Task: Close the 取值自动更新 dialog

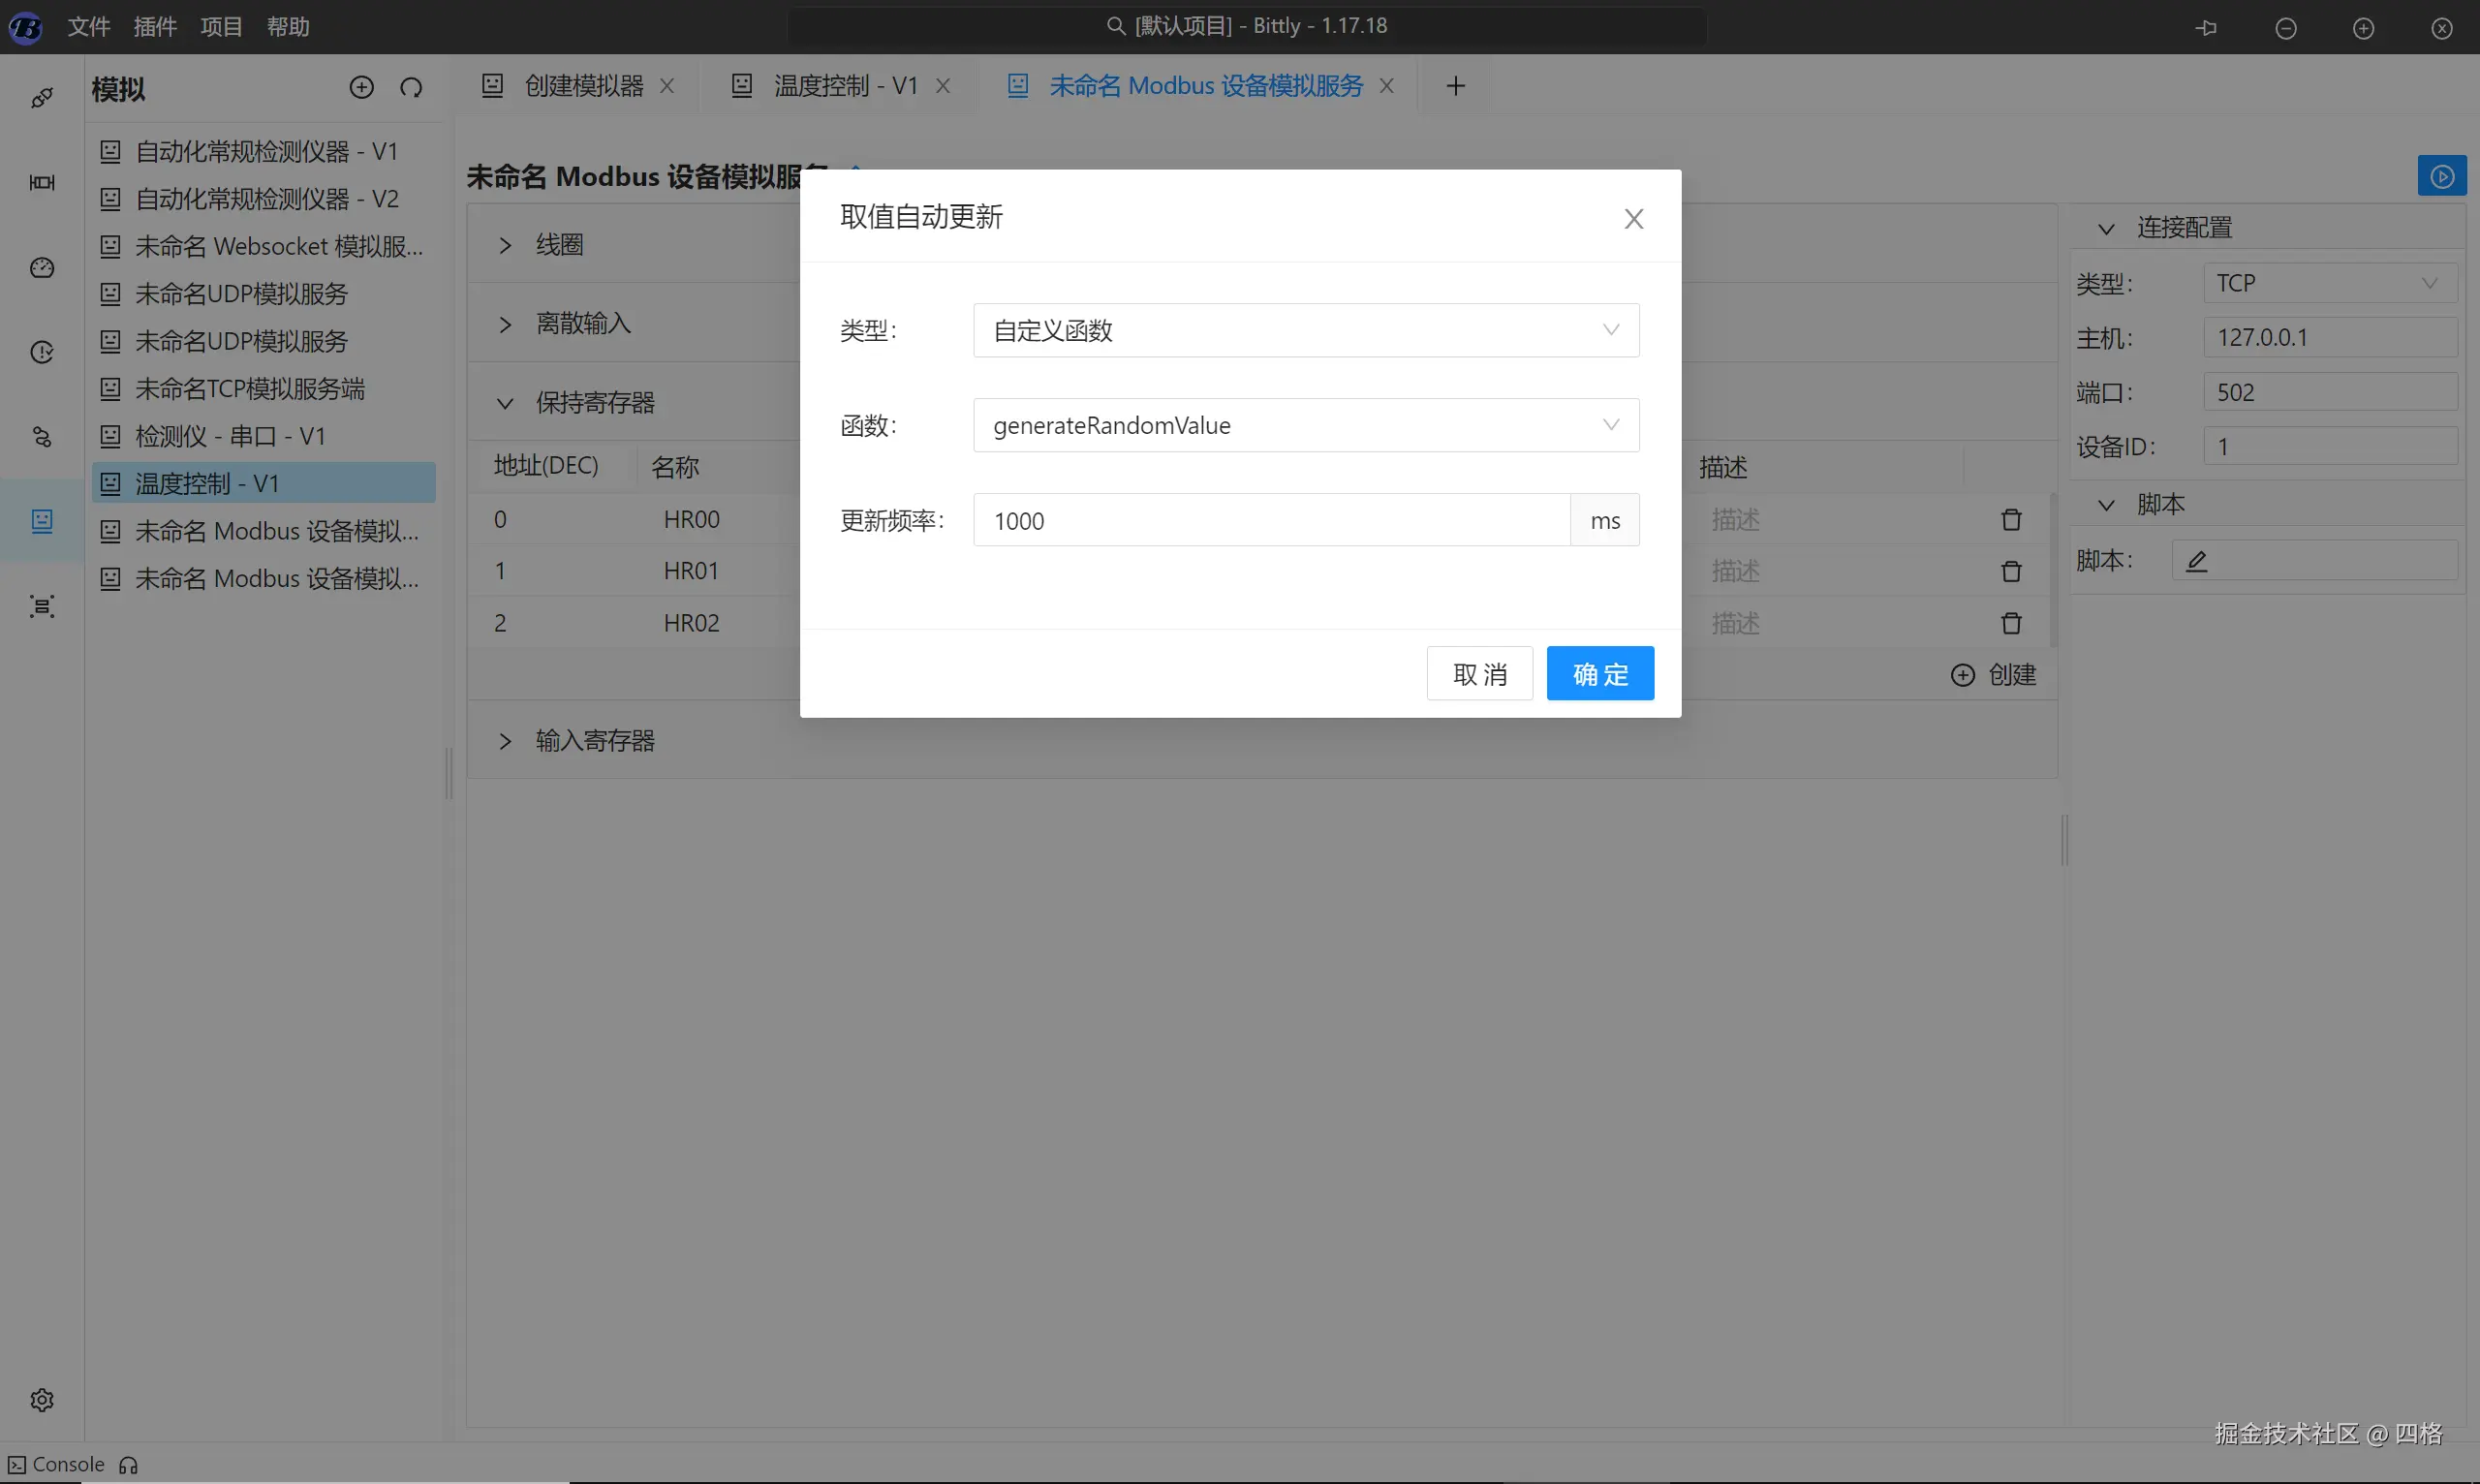Action: click(x=1633, y=219)
